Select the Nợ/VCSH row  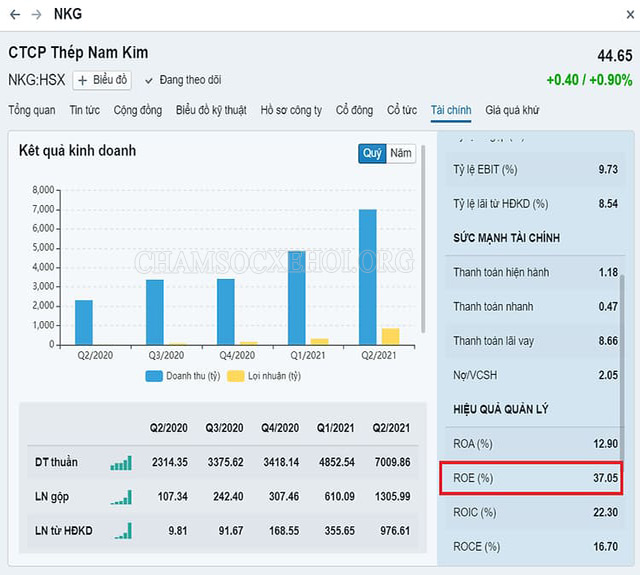tap(535, 375)
